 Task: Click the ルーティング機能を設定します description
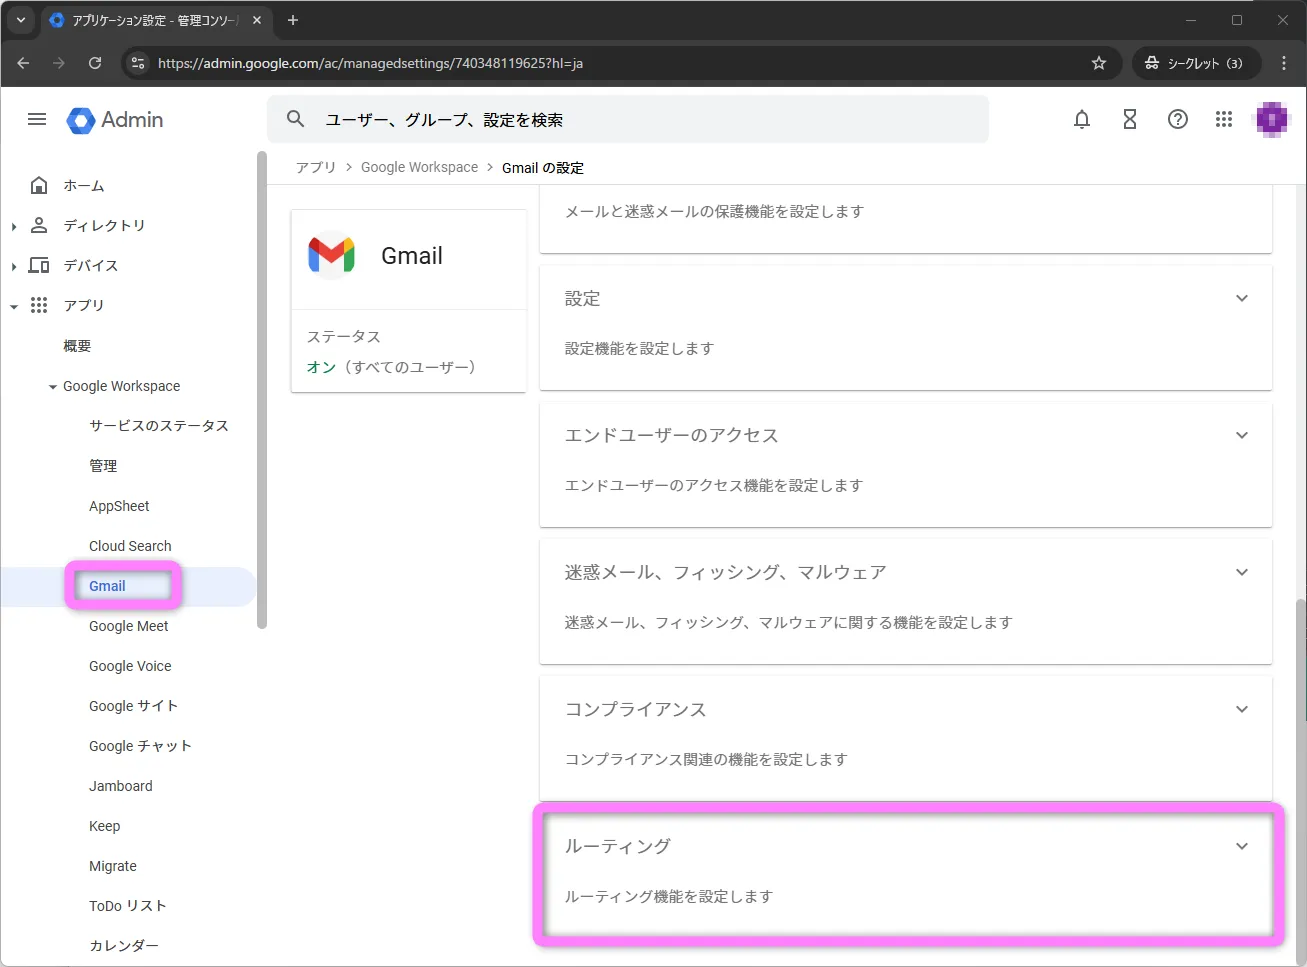pyautogui.click(x=669, y=896)
